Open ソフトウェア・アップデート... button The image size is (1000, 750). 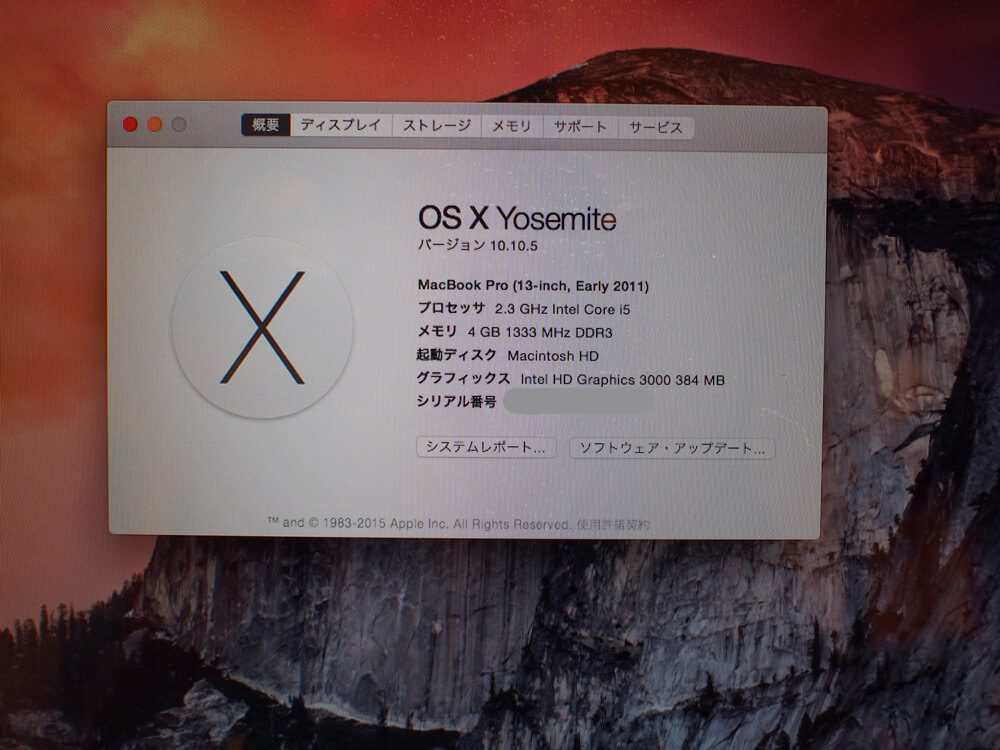point(672,448)
